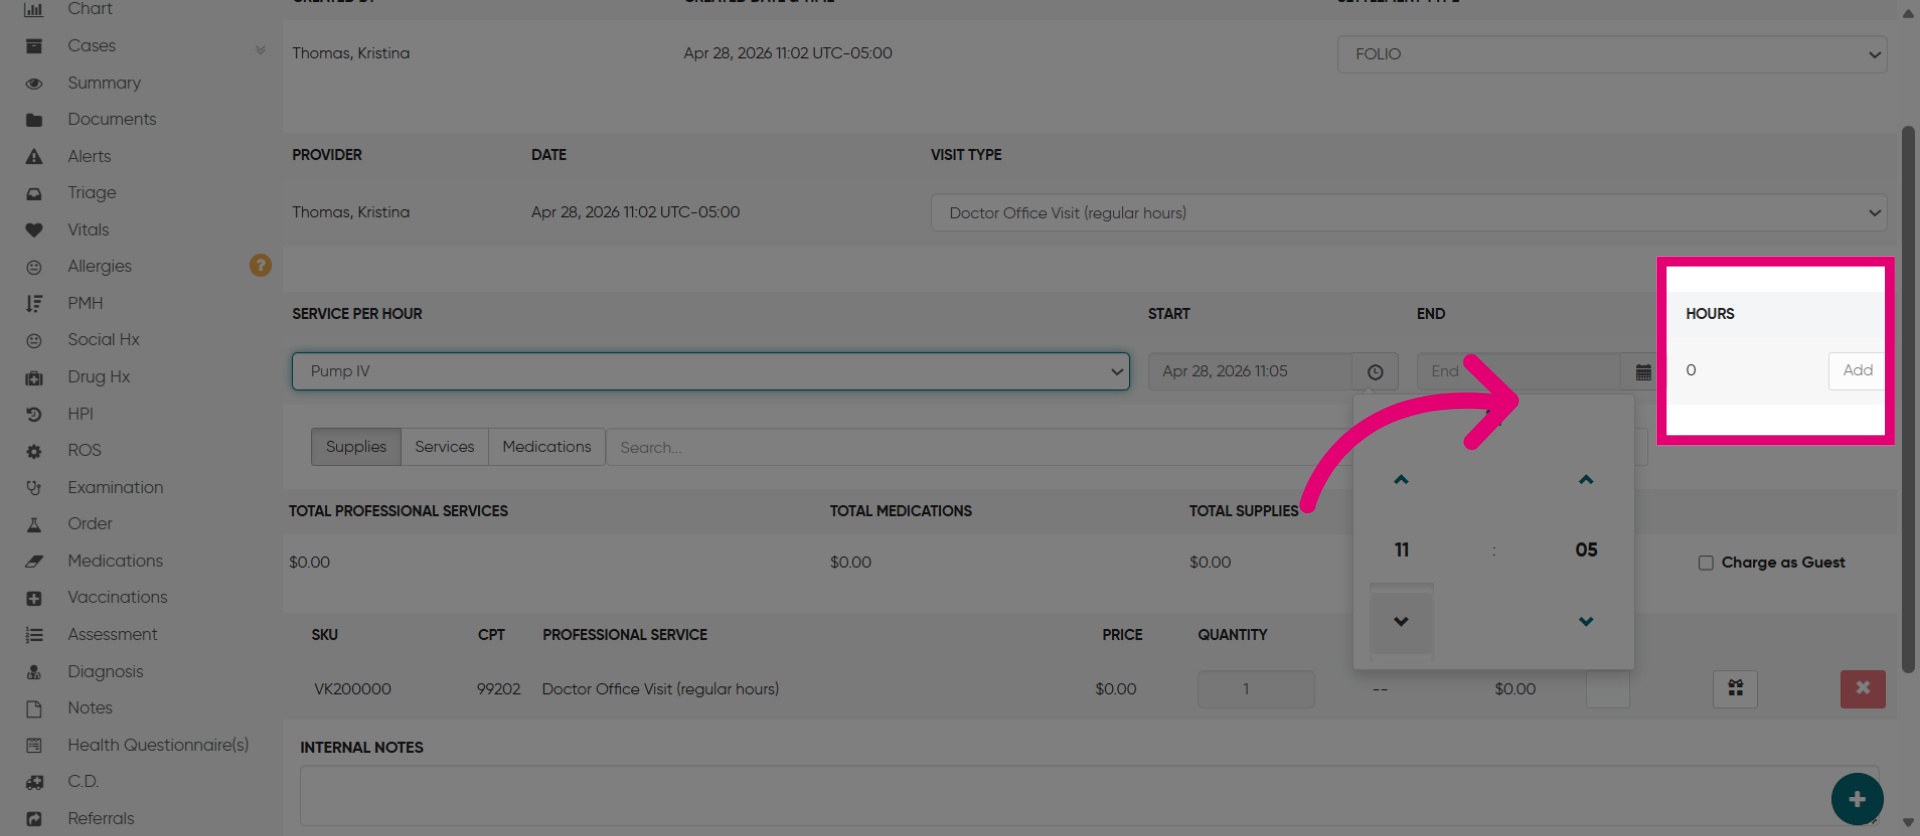Click the Social Hx smiley icon
1920x836 pixels.
[34, 340]
